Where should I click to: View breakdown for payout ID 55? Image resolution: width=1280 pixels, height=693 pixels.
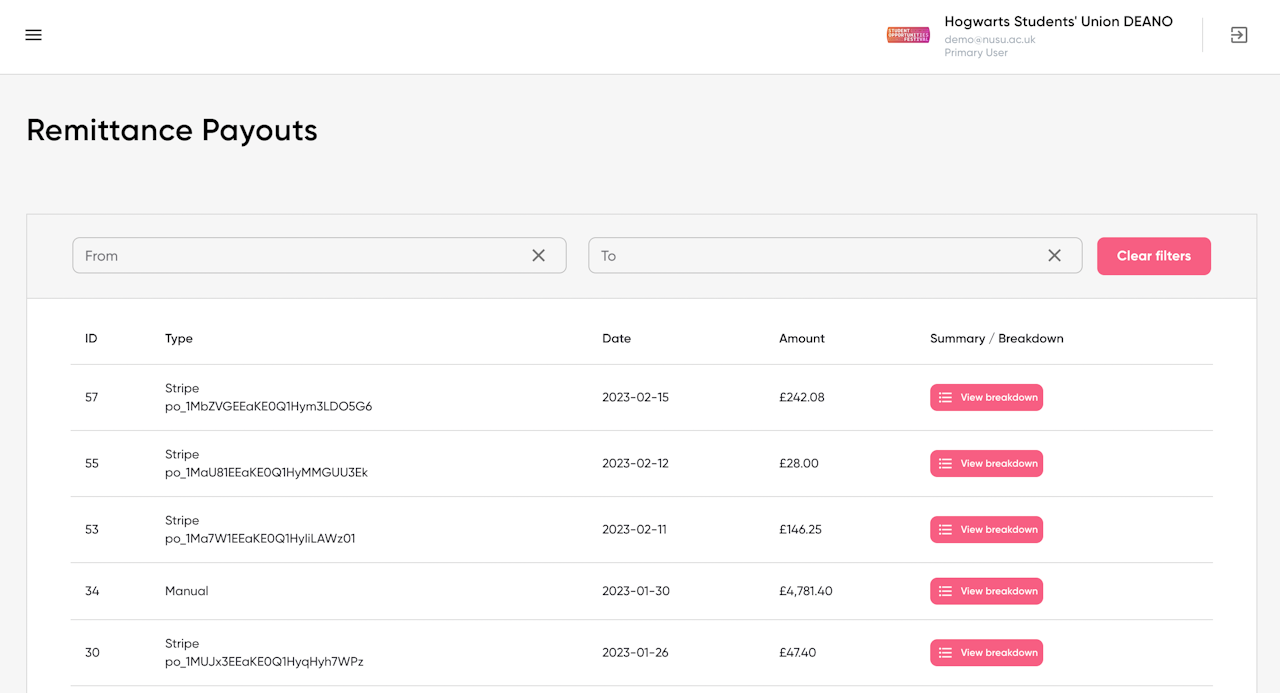pos(986,463)
